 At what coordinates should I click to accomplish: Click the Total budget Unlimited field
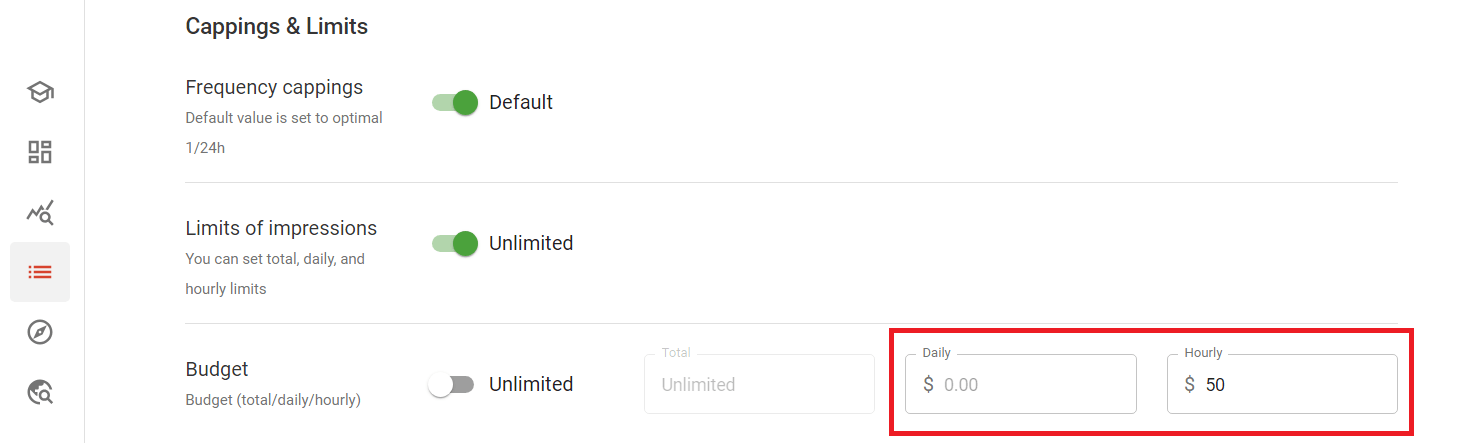(758, 384)
